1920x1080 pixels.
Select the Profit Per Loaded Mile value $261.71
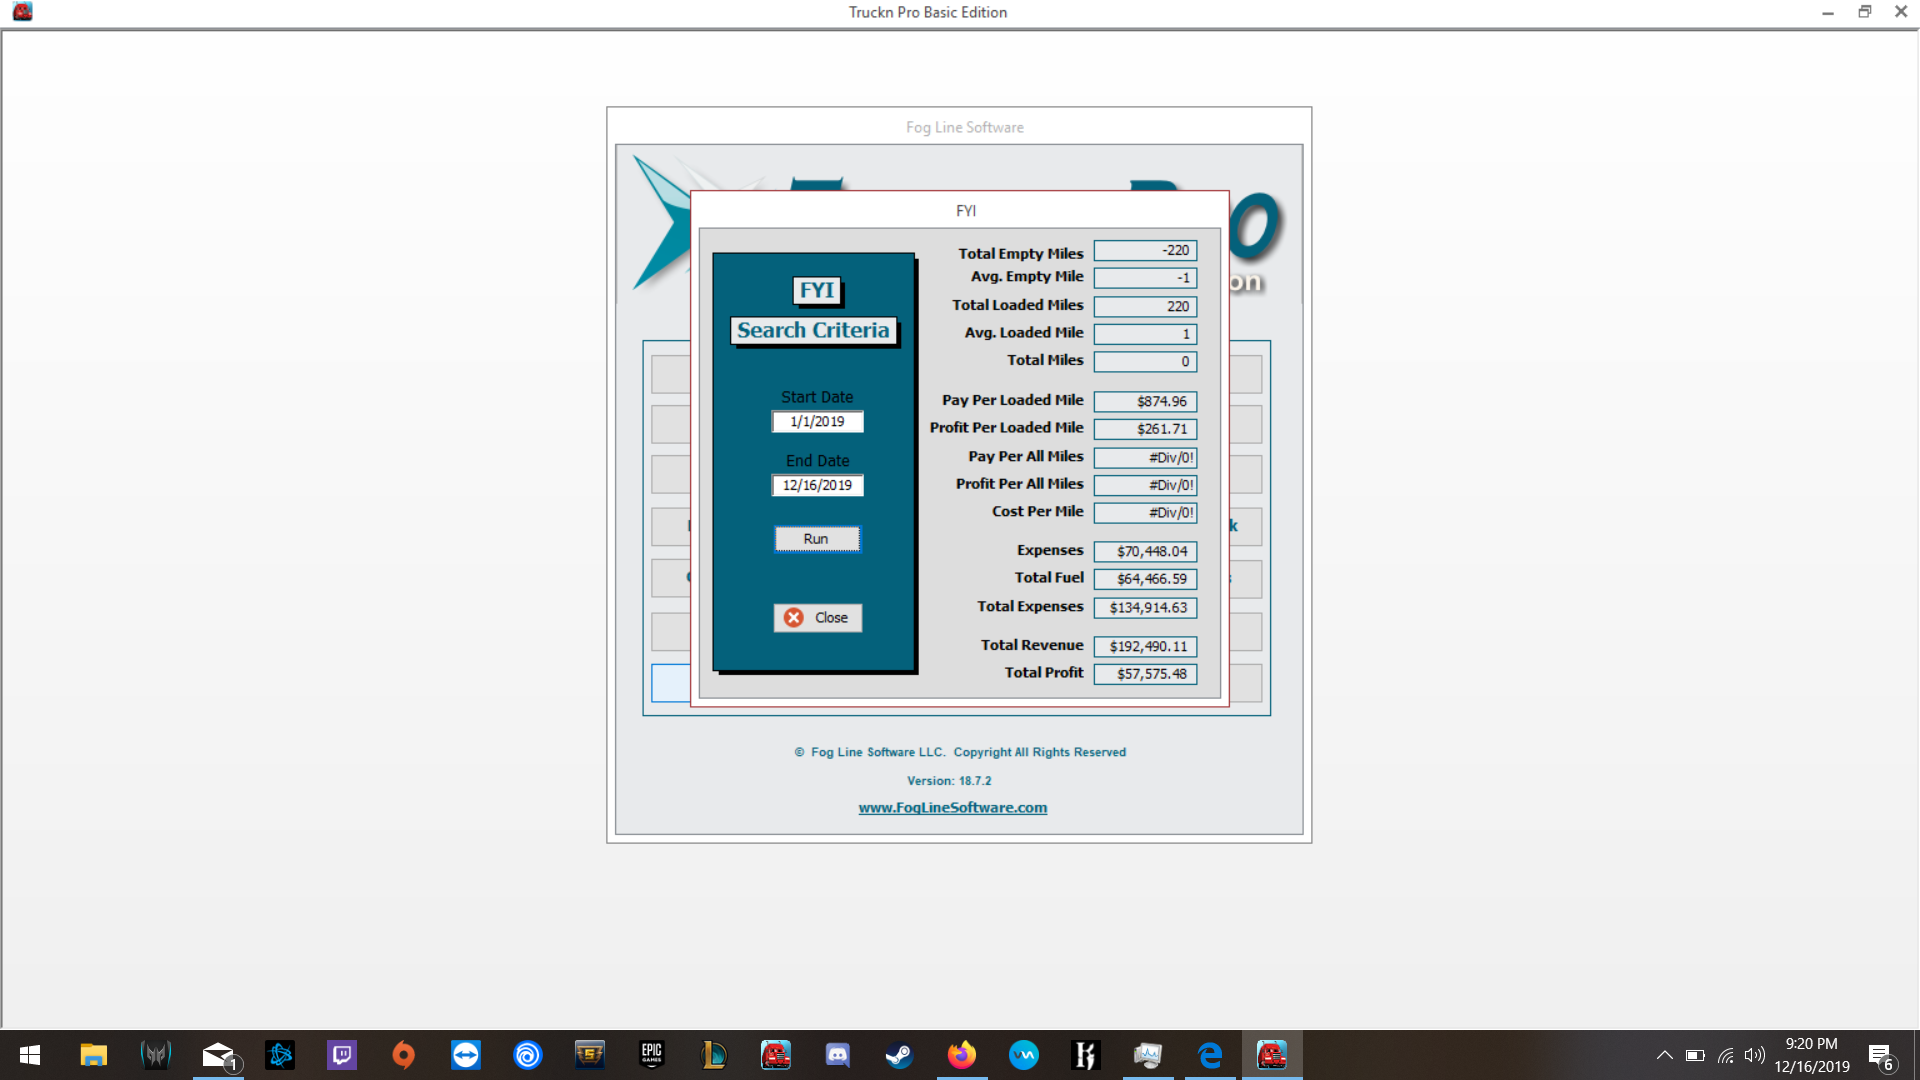point(1145,429)
